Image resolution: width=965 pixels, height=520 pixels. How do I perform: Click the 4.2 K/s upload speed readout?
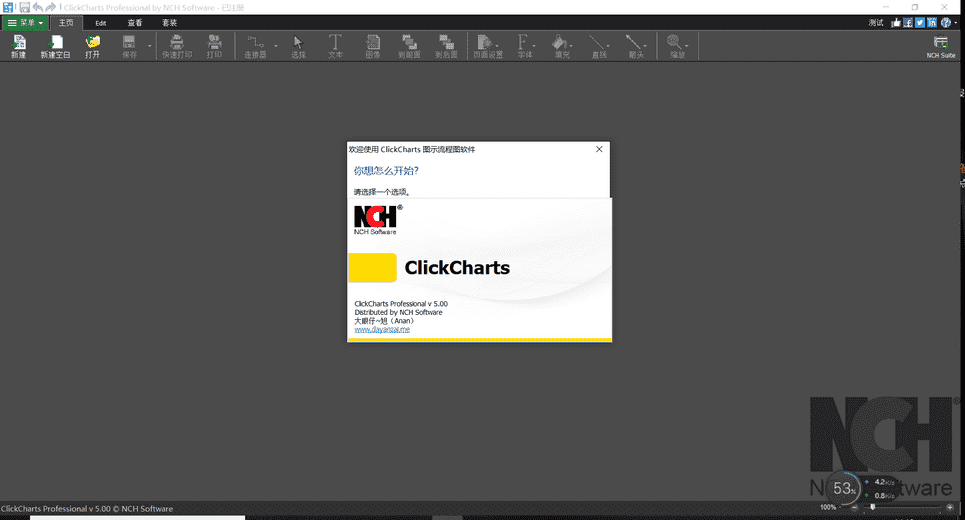coord(884,482)
